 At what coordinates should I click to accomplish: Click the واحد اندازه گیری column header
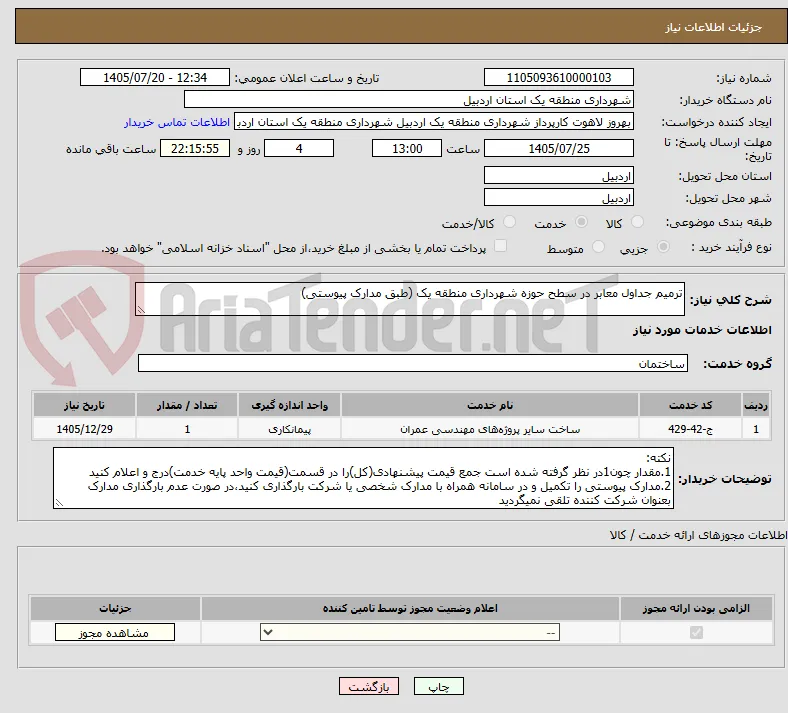pyautogui.click(x=289, y=405)
